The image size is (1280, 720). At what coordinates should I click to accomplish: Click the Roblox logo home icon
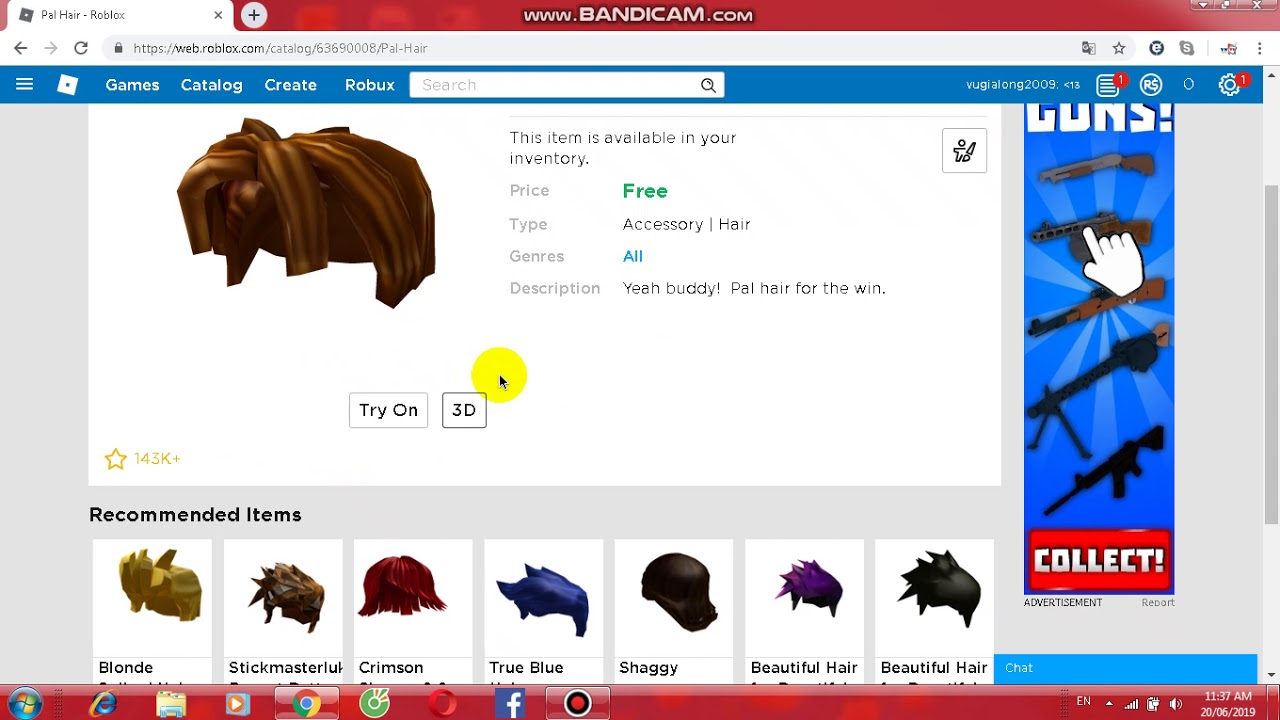pyautogui.click(x=67, y=85)
